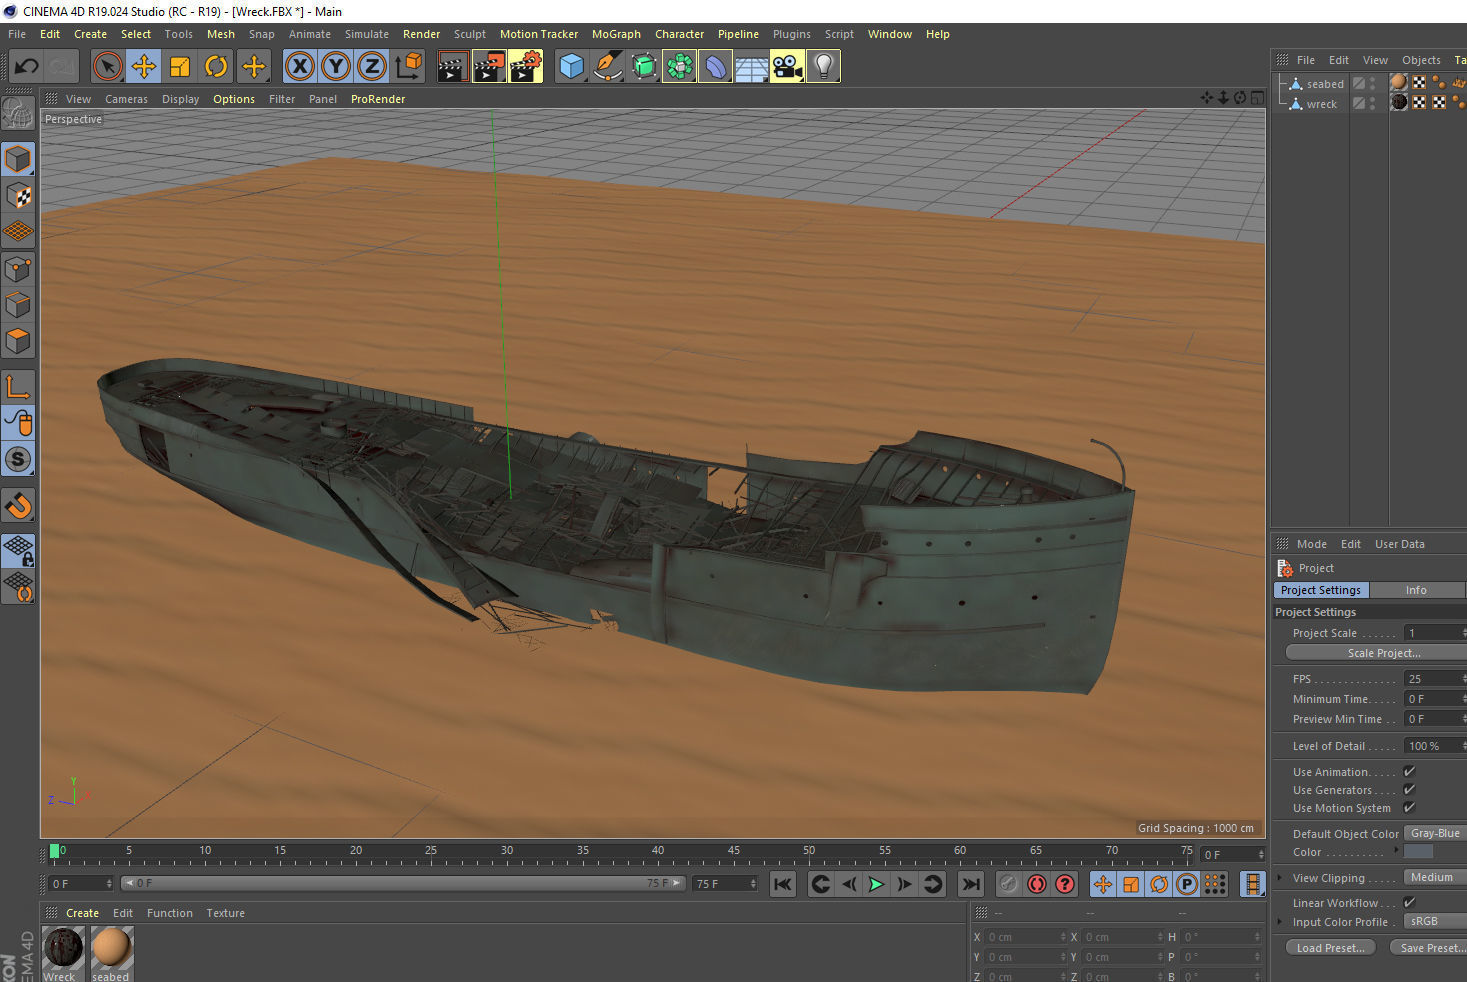Open Default Object Color dropdown
1467x982 pixels.
1435,833
